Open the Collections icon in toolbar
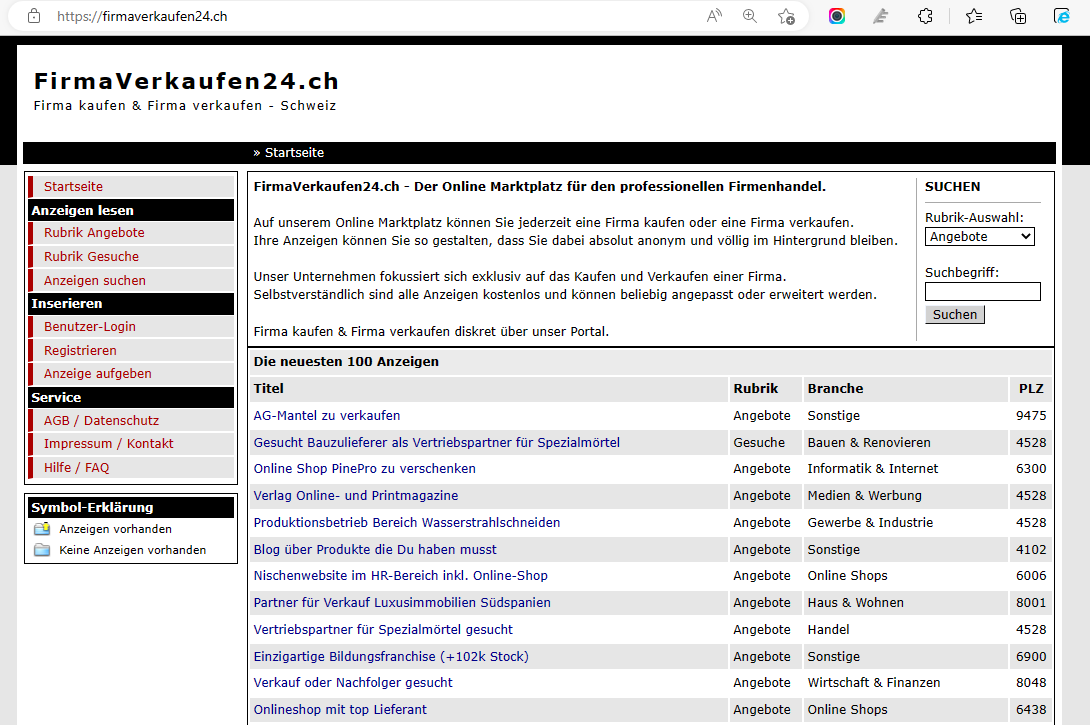The image size is (1090, 725). tap(1018, 16)
